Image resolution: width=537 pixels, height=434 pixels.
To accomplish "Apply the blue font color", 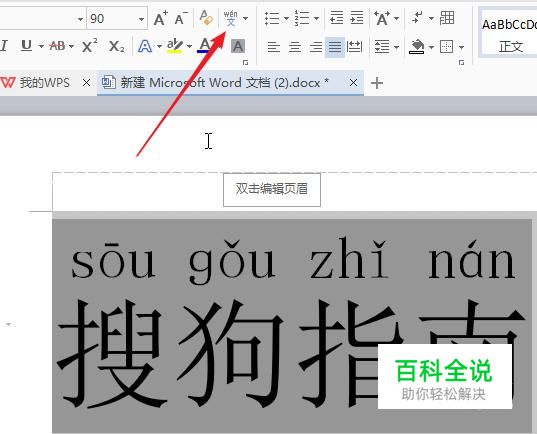I will (x=204, y=46).
